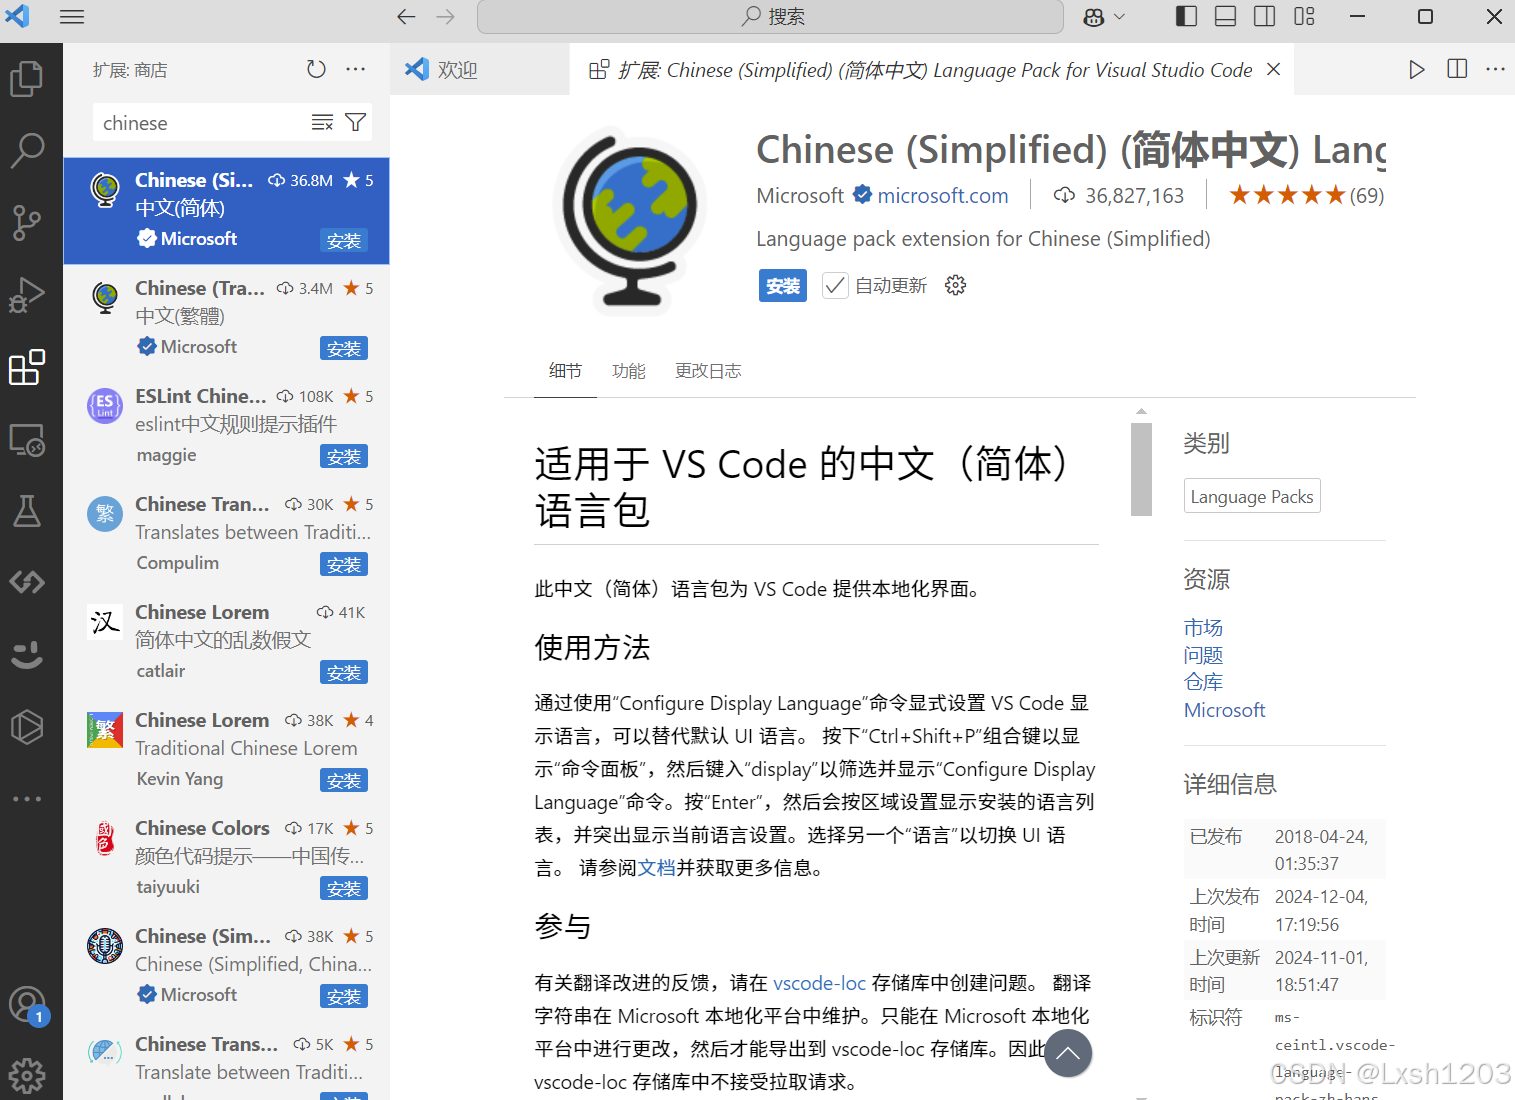Viewport: 1515px width, 1100px height.
Task: Open the Copilot chat smiley icon
Action: click(27, 655)
